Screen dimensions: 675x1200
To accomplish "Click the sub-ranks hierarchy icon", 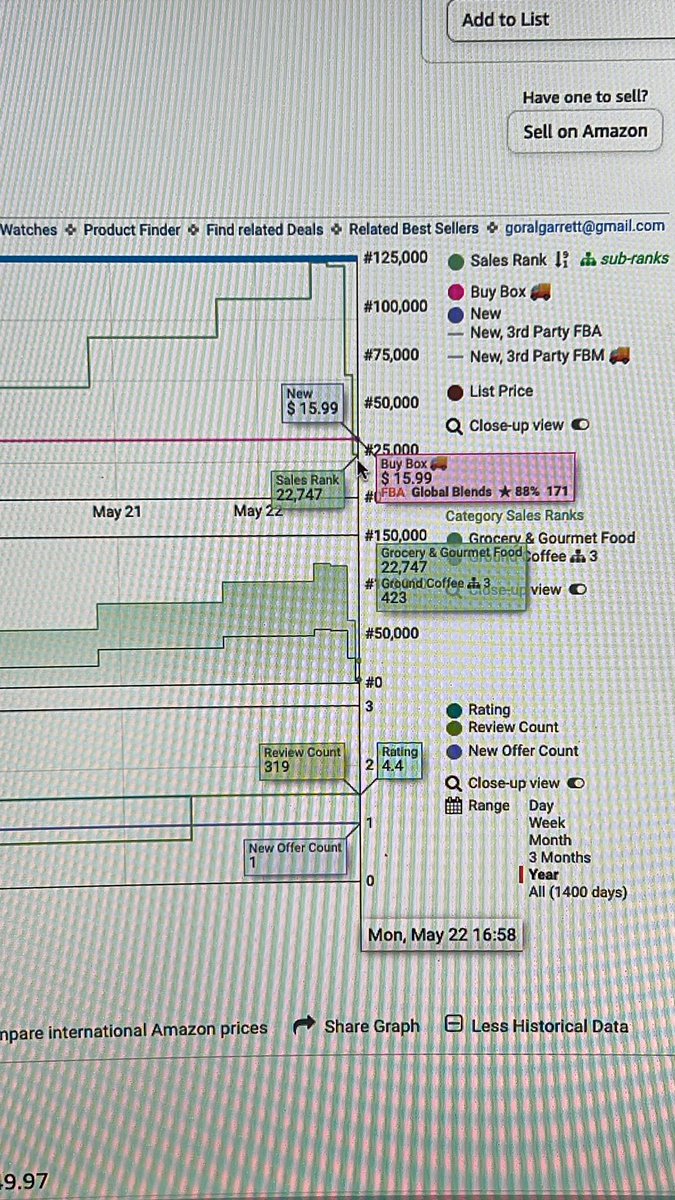I will pos(586,259).
